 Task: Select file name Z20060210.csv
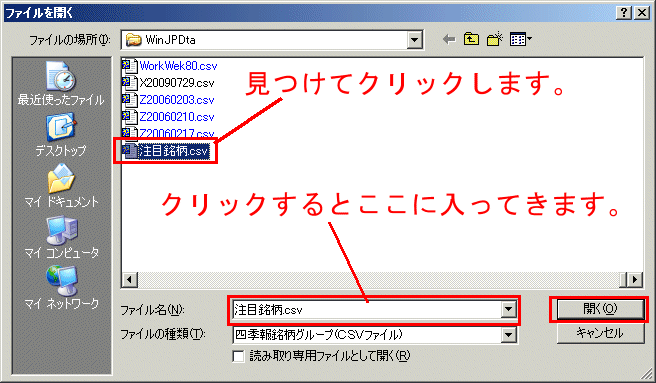[x=177, y=117]
